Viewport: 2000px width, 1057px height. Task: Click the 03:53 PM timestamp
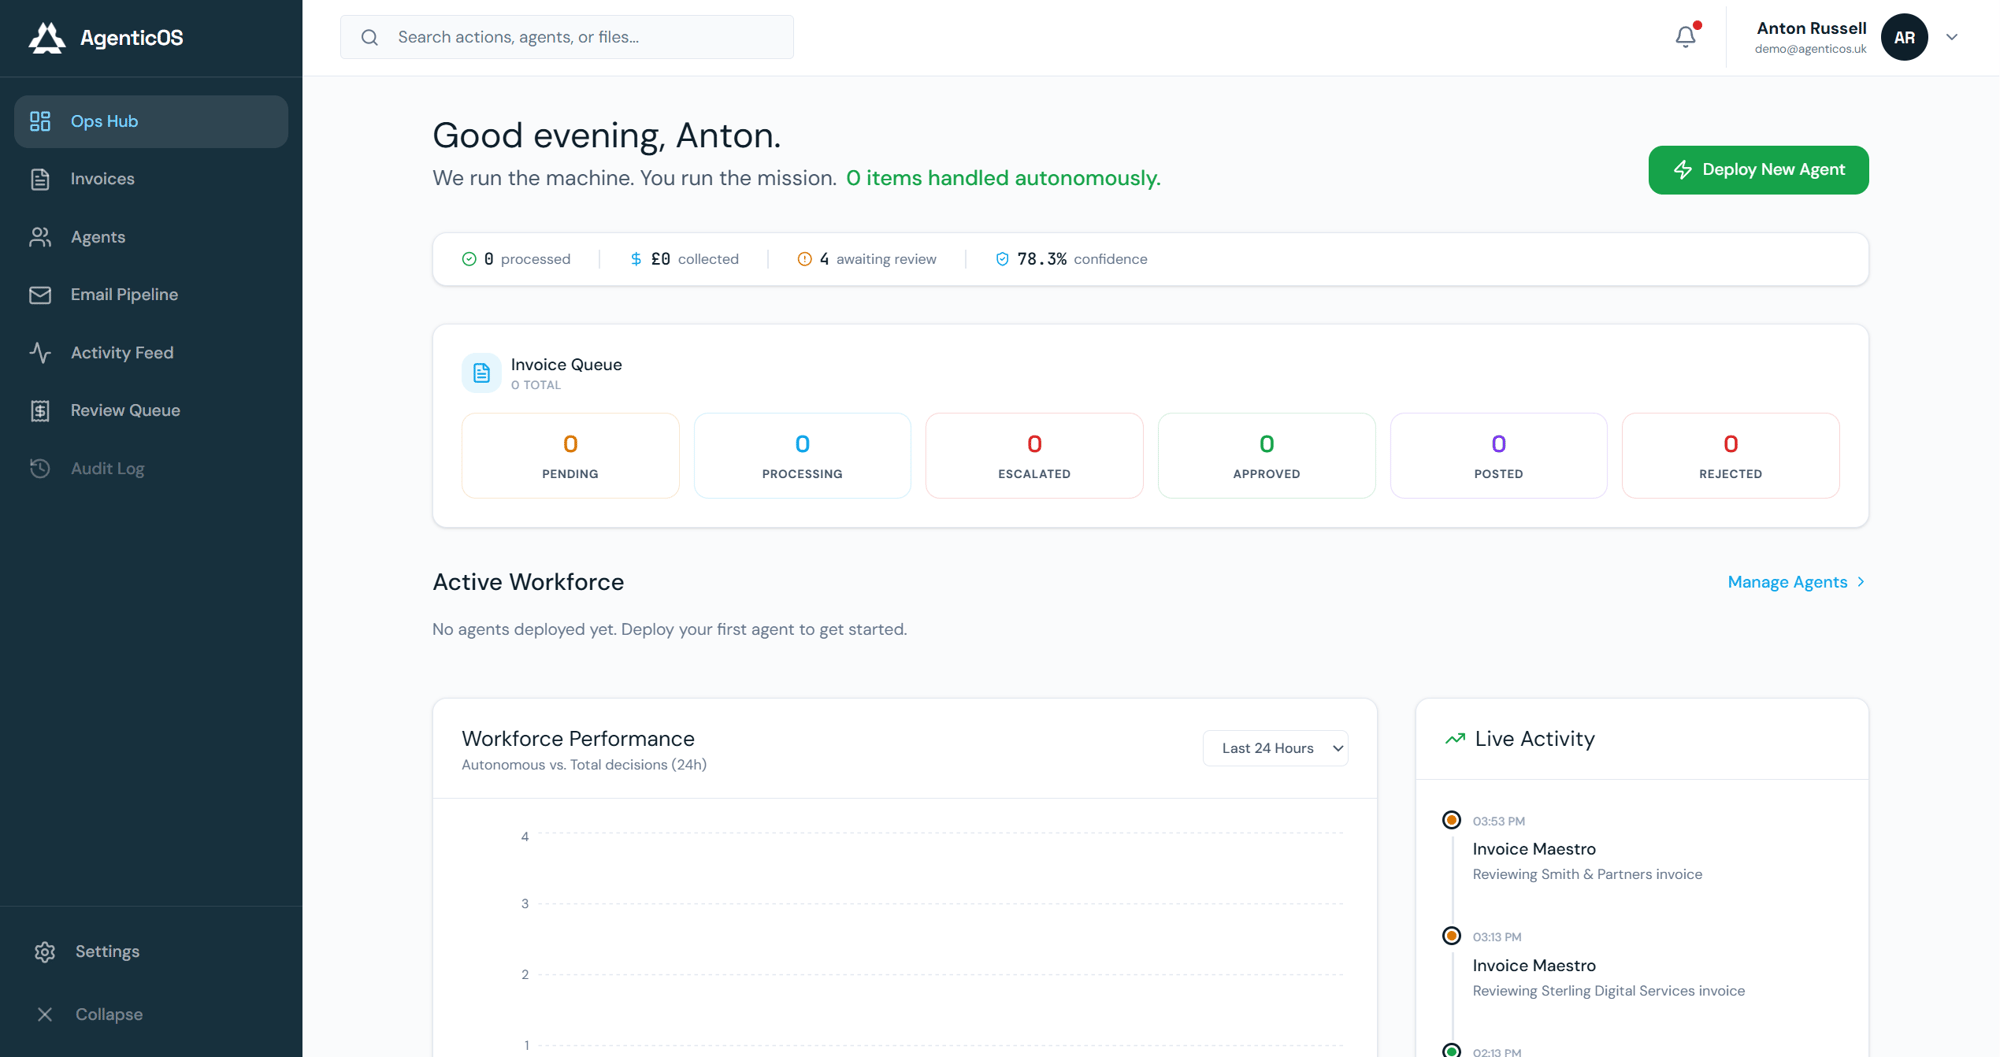[1498, 821]
